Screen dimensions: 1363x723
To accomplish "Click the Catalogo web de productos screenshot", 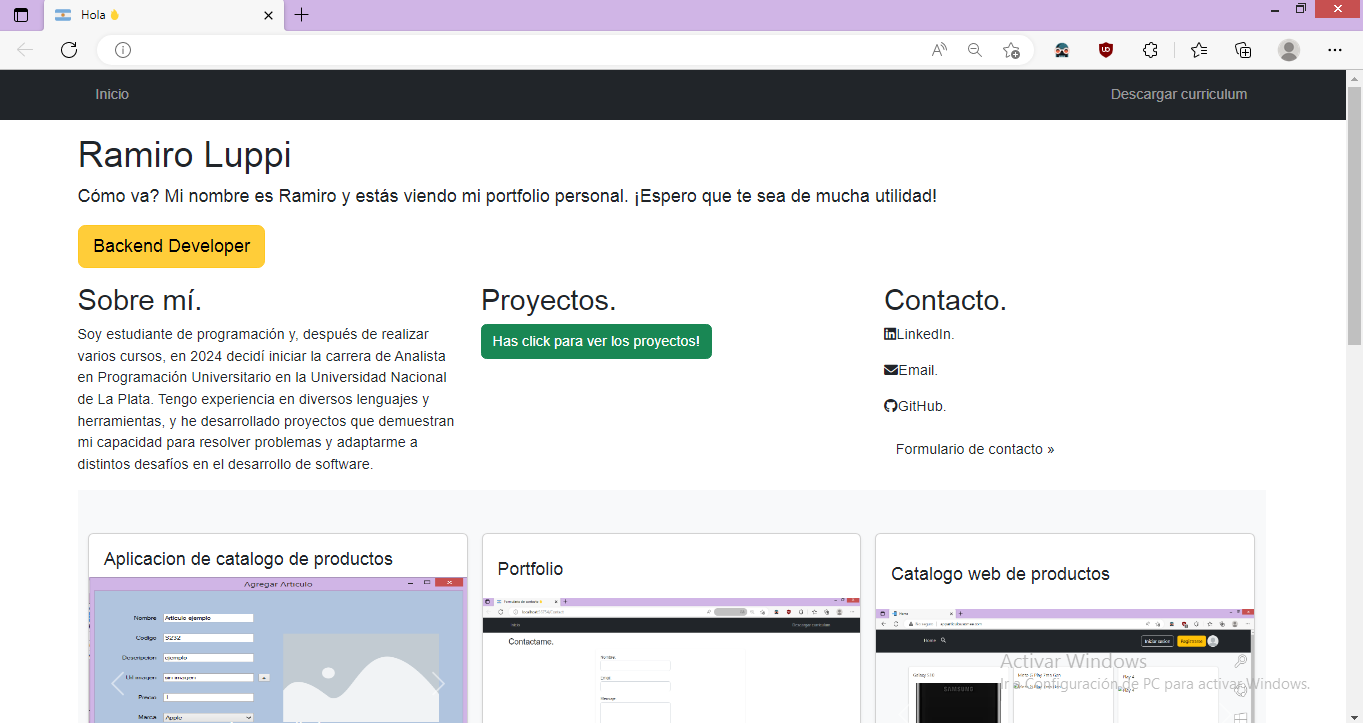I will tap(1064, 665).
